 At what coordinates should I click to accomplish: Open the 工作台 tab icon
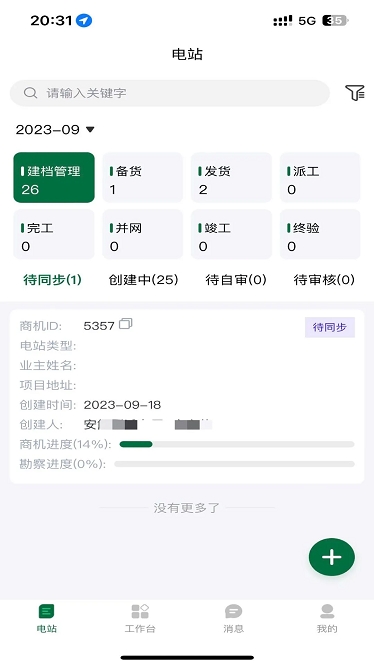click(x=140, y=612)
